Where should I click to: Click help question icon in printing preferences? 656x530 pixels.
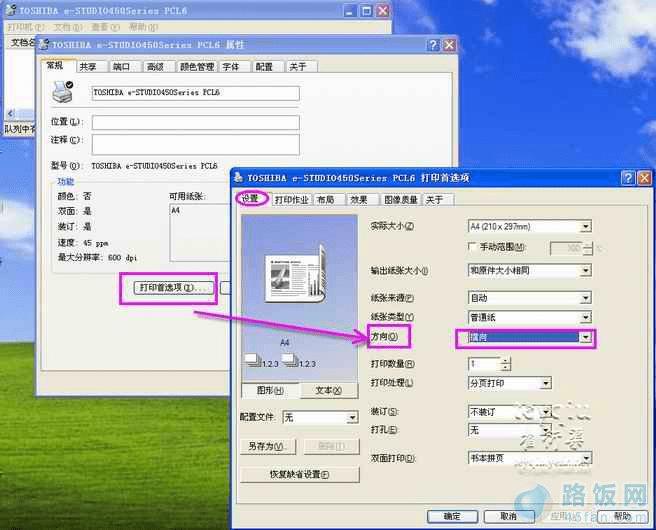pos(628,178)
